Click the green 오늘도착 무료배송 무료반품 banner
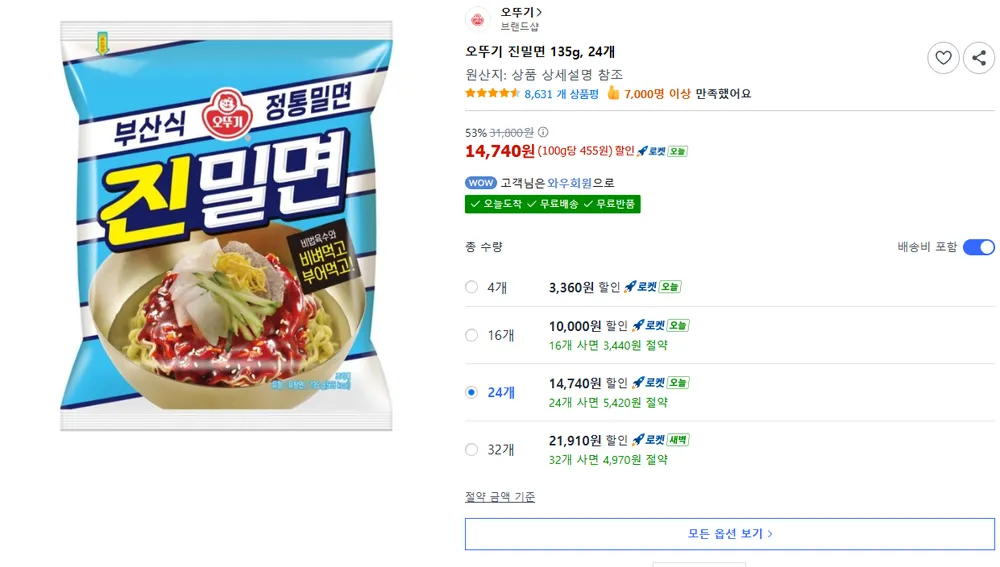The image size is (1000, 567). (x=552, y=204)
